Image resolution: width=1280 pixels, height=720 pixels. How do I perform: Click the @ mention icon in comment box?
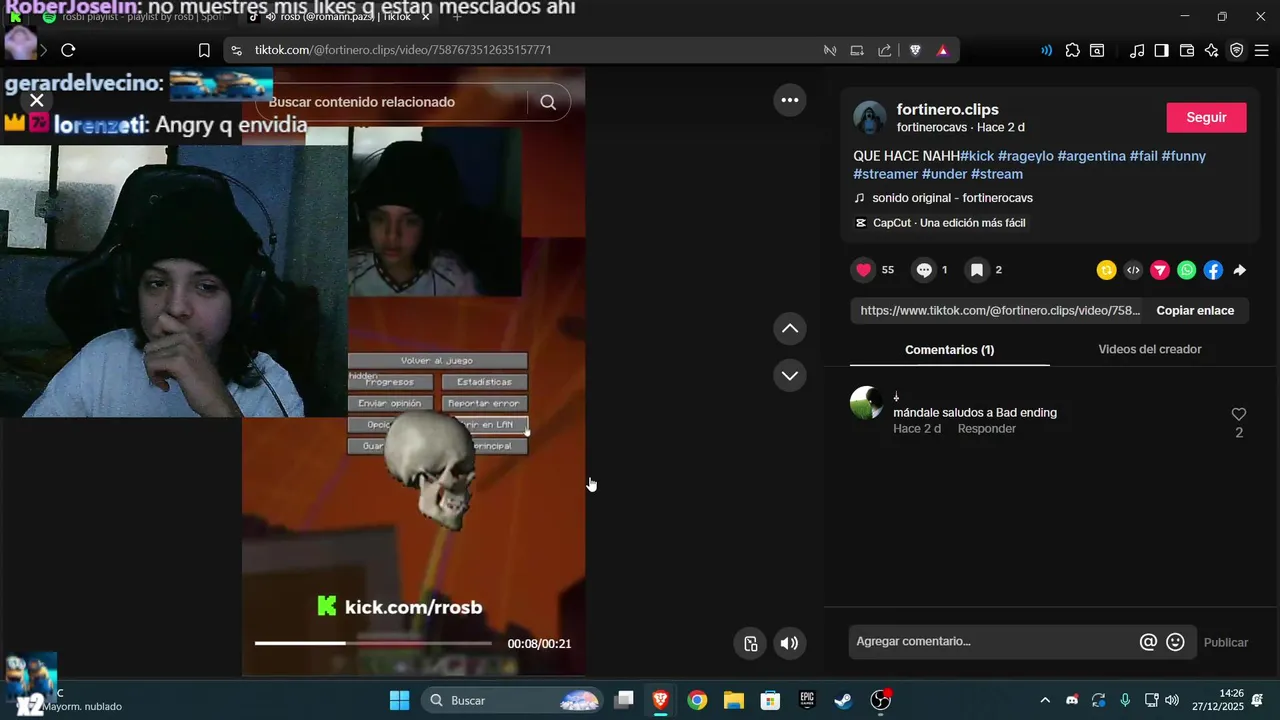pos(1148,642)
